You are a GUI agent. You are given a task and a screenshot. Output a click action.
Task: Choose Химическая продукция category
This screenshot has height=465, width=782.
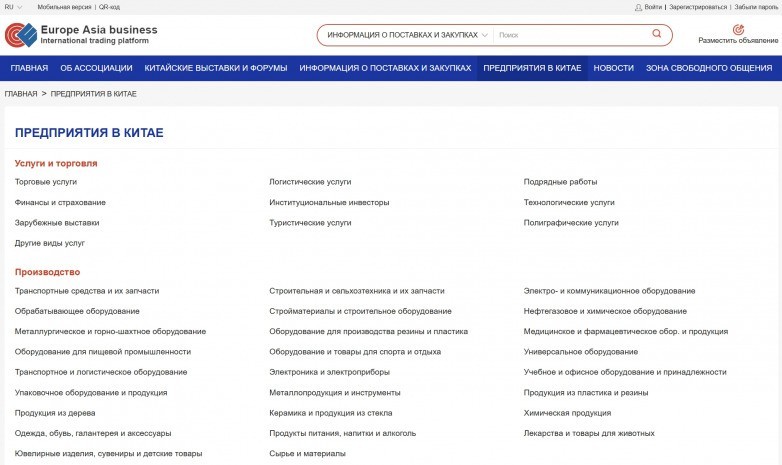click(x=567, y=413)
